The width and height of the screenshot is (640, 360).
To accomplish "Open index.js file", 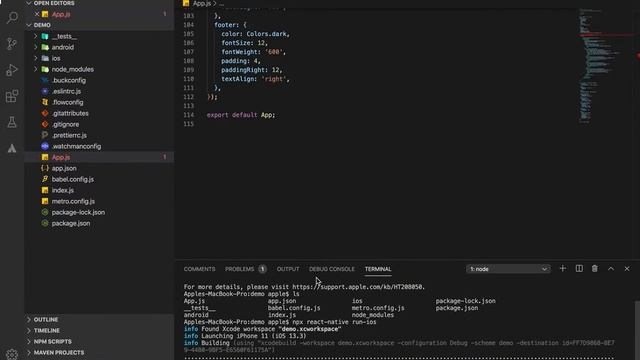I will [x=99, y=191].
